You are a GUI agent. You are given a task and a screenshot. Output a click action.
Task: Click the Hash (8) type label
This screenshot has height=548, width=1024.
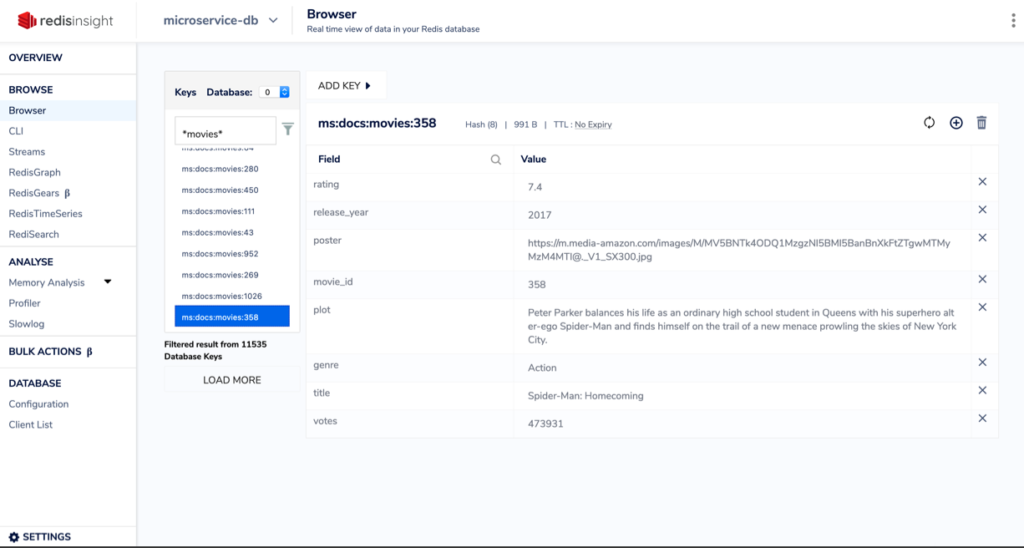click(481, 125)
